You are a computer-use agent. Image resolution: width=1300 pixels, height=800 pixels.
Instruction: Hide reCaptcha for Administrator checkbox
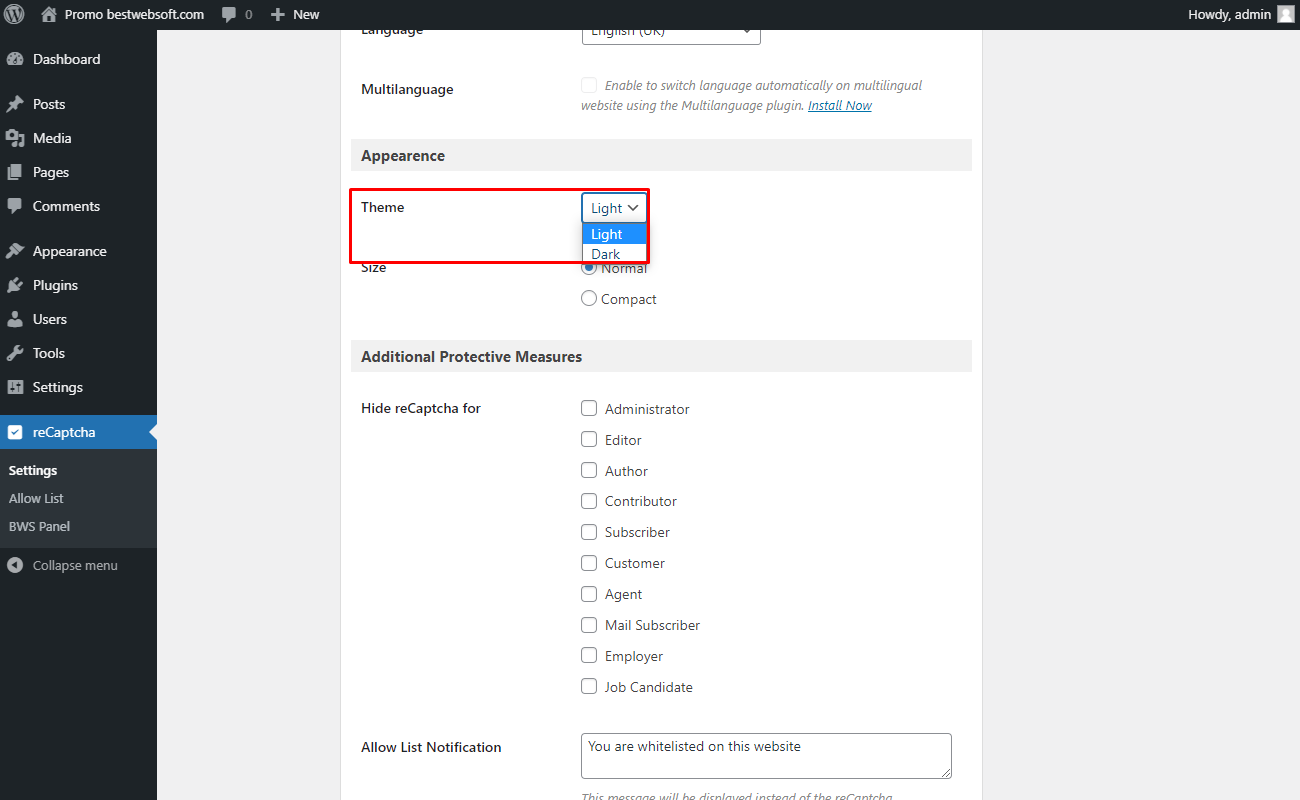pyautogui.click(x=589, y=408)
